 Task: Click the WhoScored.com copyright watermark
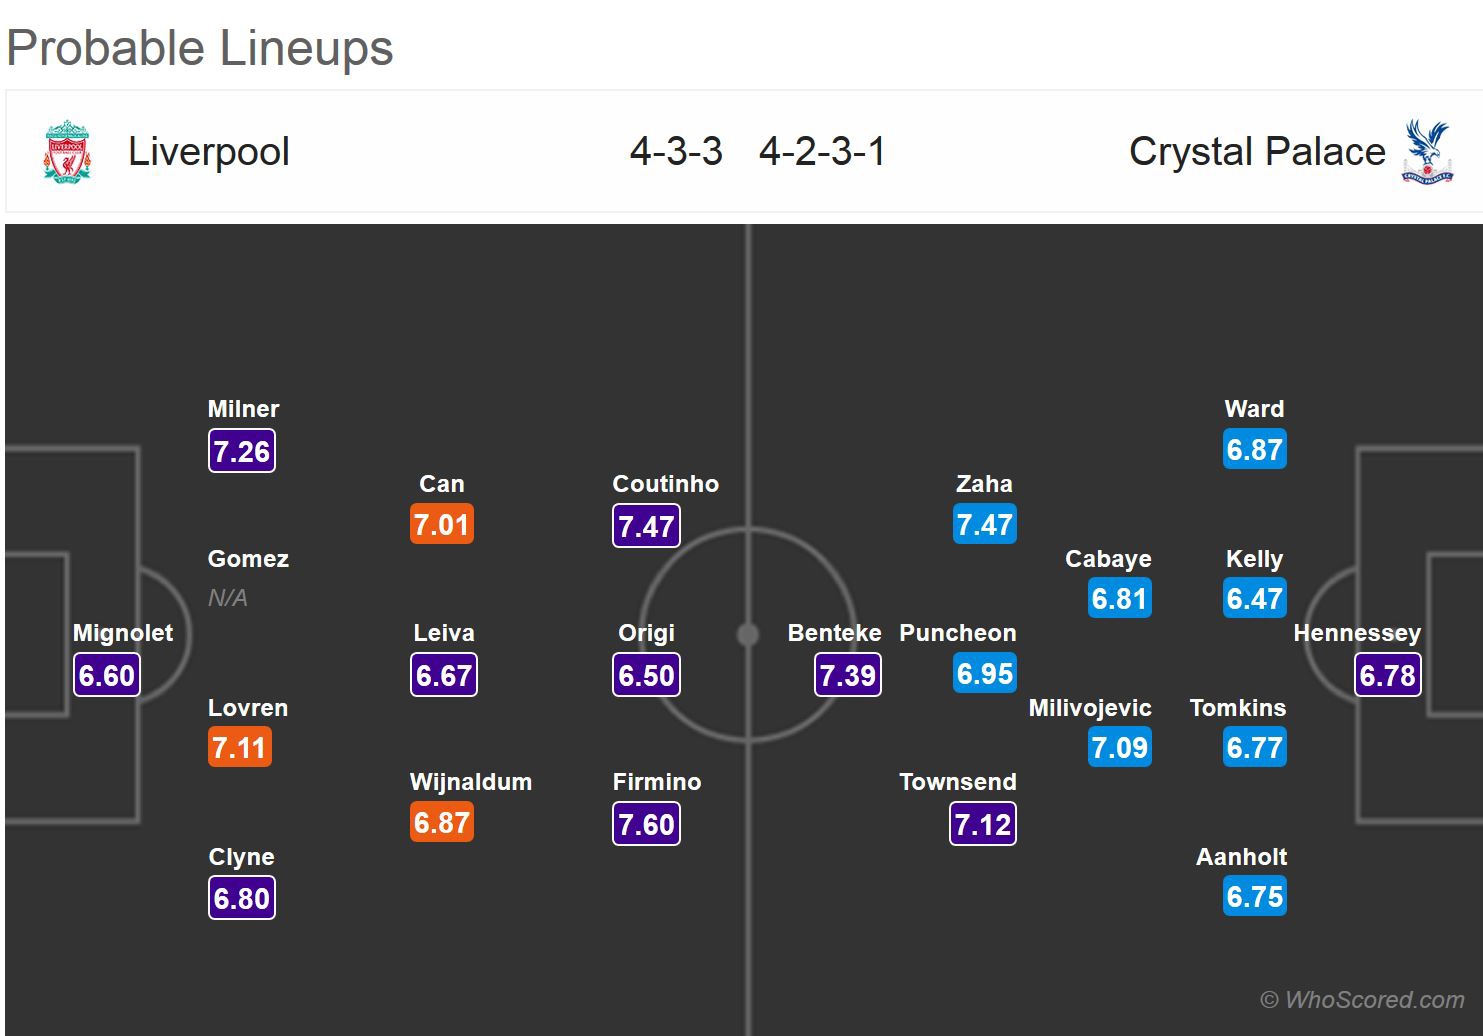(x=1362, y=999)
